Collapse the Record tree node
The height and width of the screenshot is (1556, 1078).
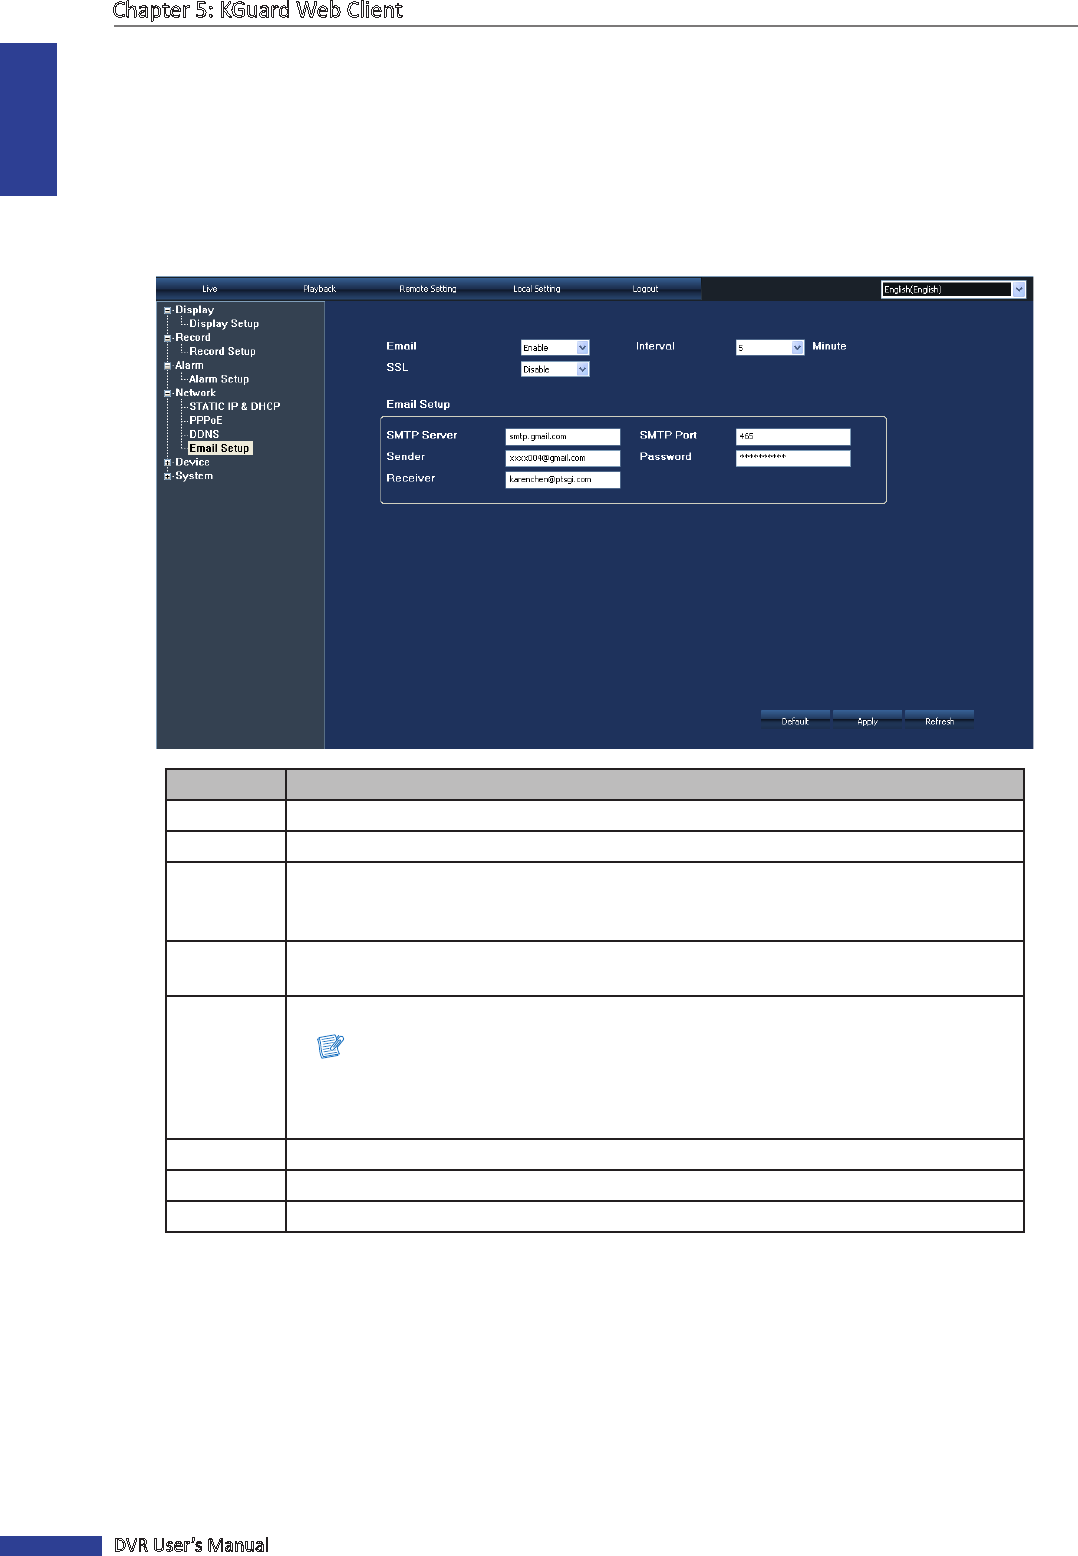click(168, 338)
